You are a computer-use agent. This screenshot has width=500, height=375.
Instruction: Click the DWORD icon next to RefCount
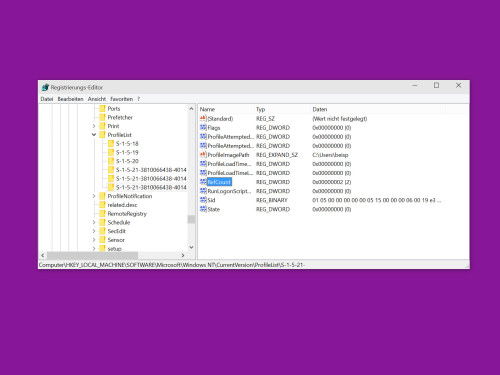point(203,182)
